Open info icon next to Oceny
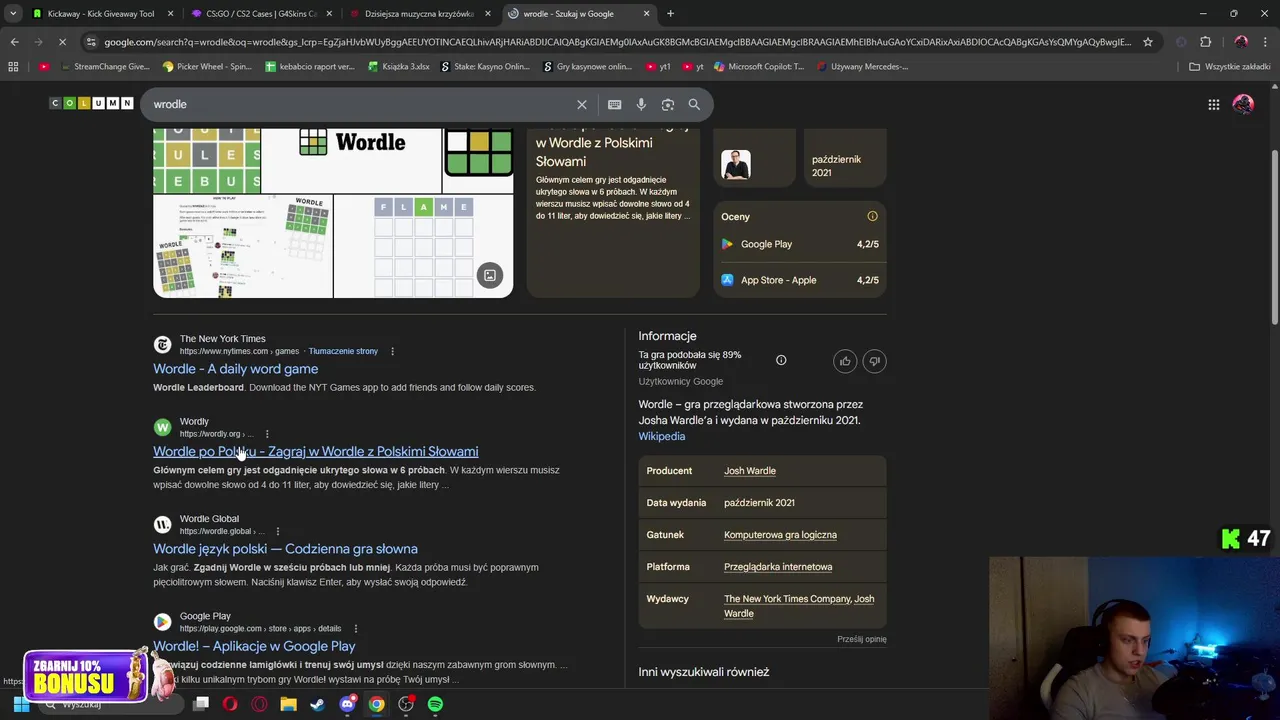This screenshot has height=720, width=1280. pos(872,216)
